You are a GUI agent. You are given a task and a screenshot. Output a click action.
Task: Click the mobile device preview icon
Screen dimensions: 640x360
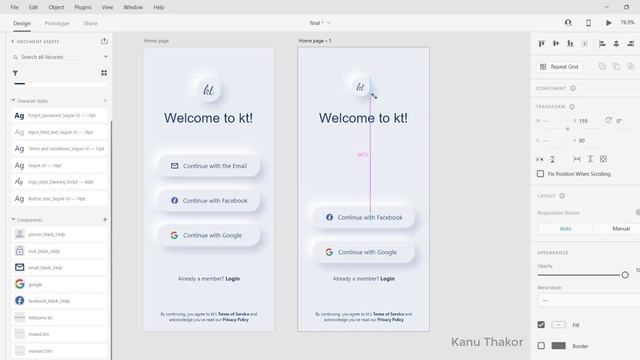pos(588,23)
